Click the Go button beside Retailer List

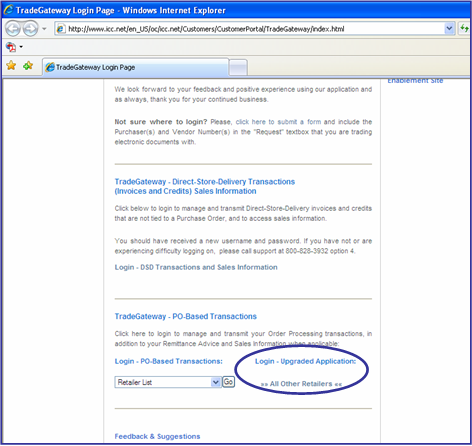[x=228, y=382]
